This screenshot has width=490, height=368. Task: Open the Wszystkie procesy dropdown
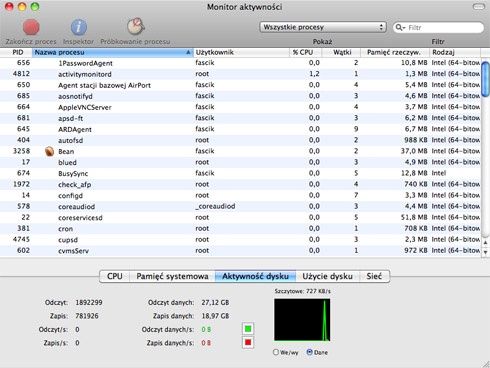tap(323, 27)
